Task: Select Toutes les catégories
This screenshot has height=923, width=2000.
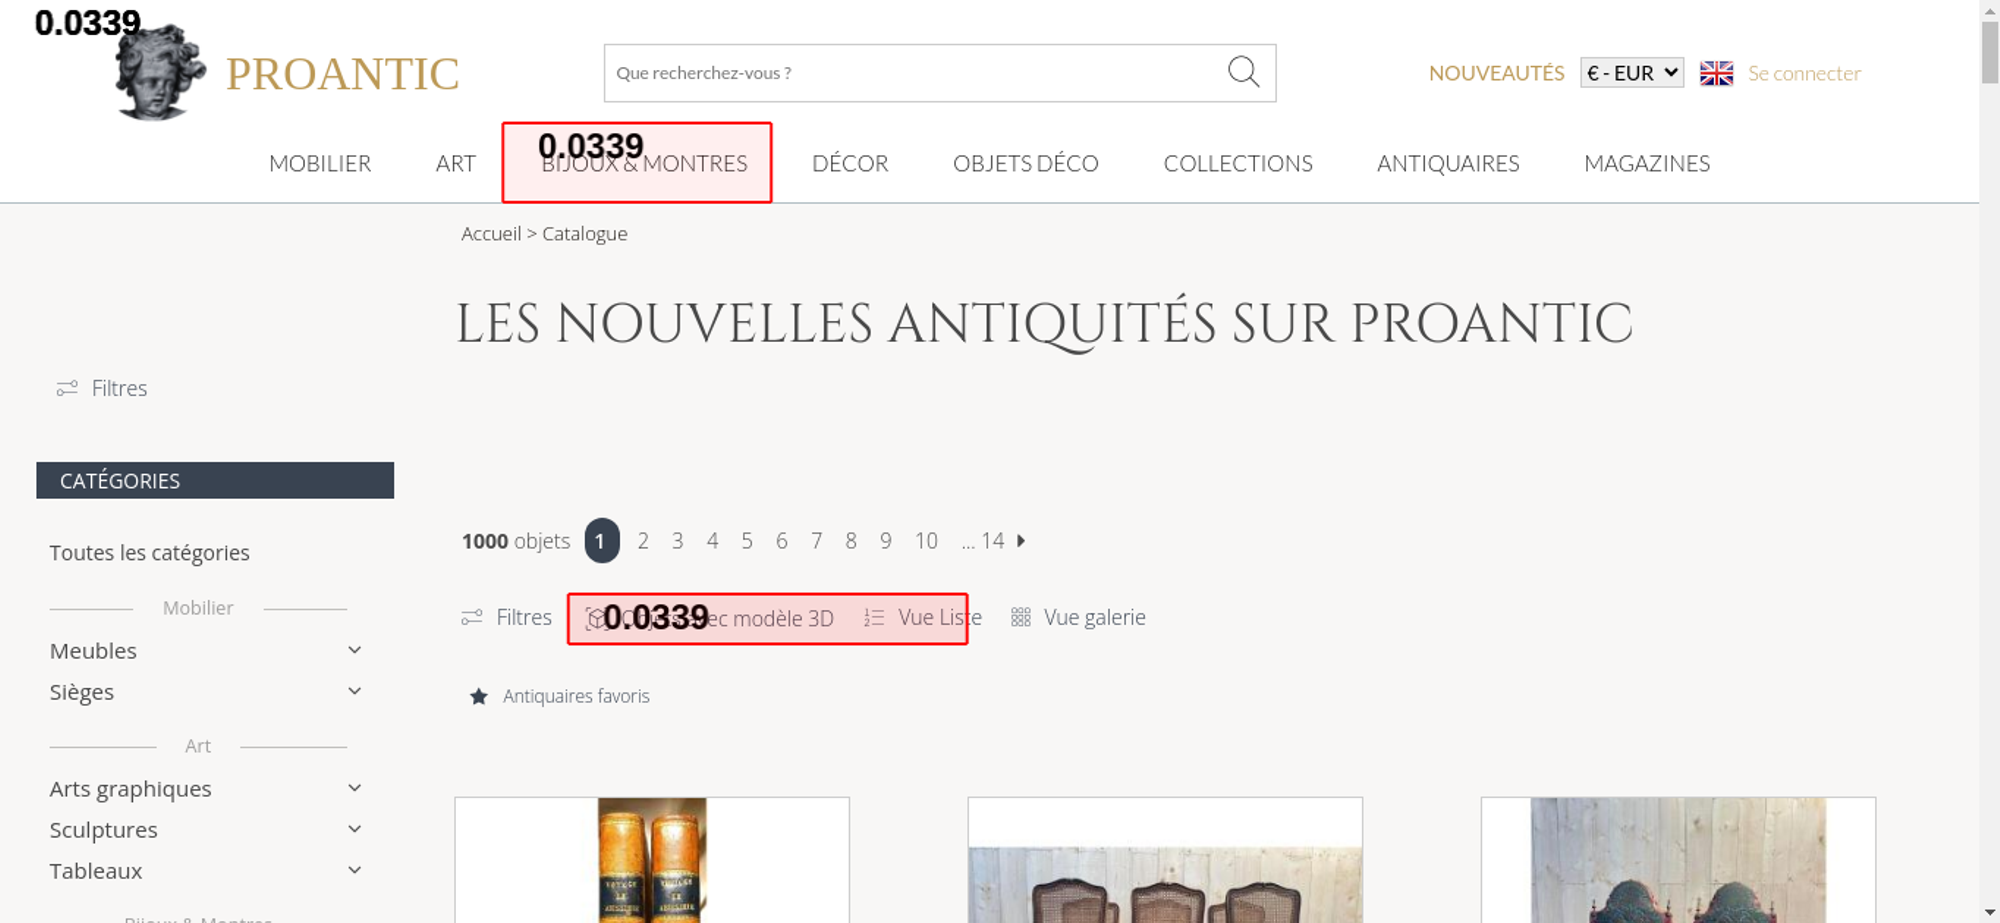Action: click(x=150, y=553)
